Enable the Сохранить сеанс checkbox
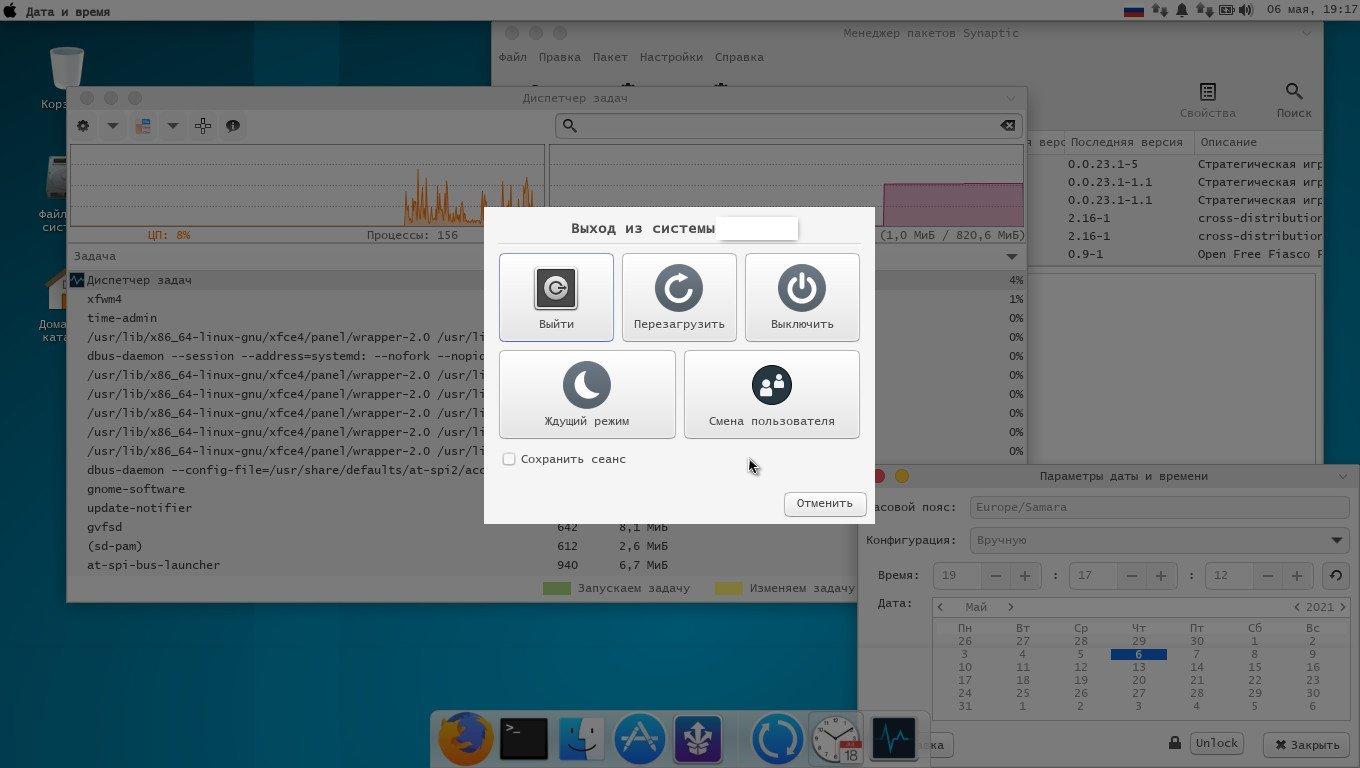 [x=509, y=459]
